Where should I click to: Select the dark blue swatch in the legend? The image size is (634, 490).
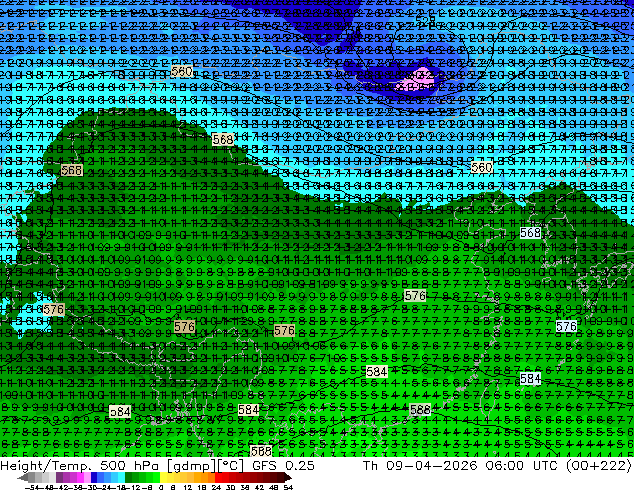94,477
